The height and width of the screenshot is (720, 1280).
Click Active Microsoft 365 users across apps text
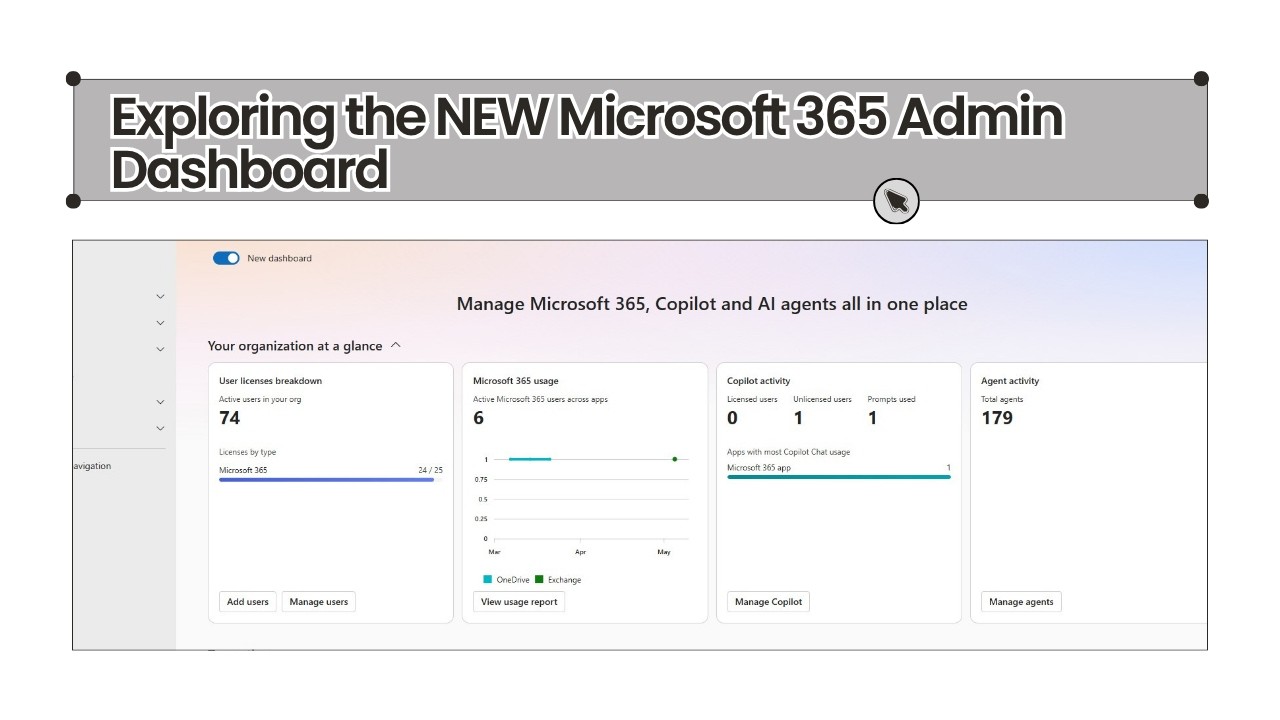[x=540, y=399]
